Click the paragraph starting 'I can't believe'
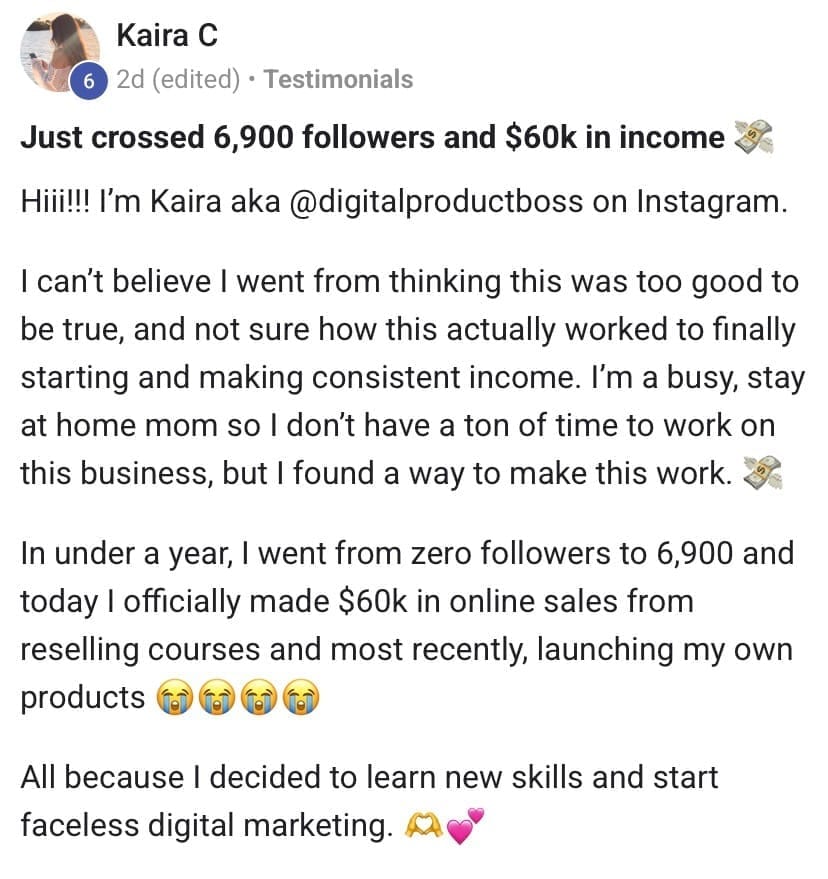Viewport: 828px width, 879px height. [413, 377]
